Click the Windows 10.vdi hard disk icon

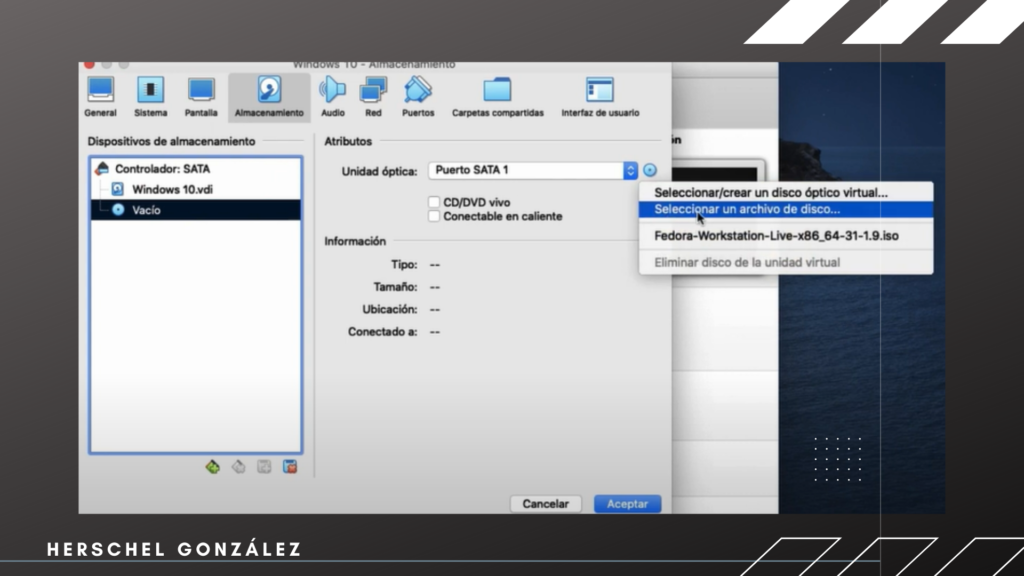pyautogui.click(x=118, y=189)
